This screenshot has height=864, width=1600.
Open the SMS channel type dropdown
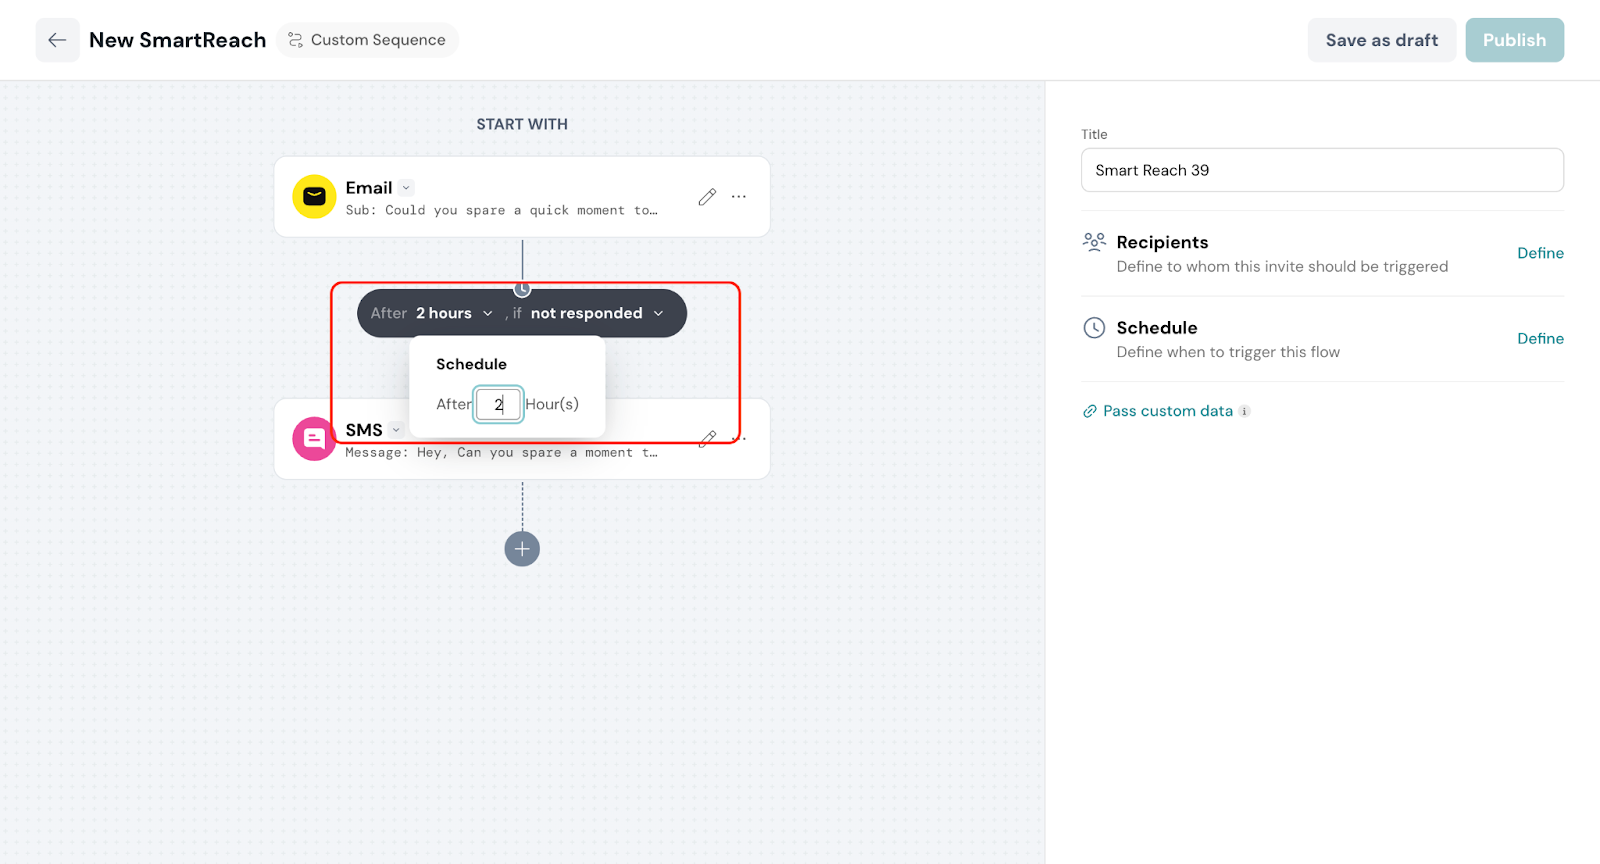click(396, 430)
